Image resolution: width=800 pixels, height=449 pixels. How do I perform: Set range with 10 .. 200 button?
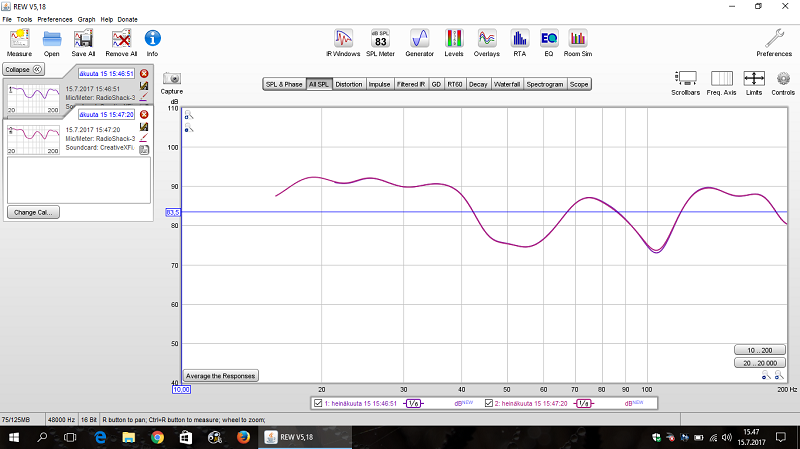pyautogui.click(x=760, y=350)
